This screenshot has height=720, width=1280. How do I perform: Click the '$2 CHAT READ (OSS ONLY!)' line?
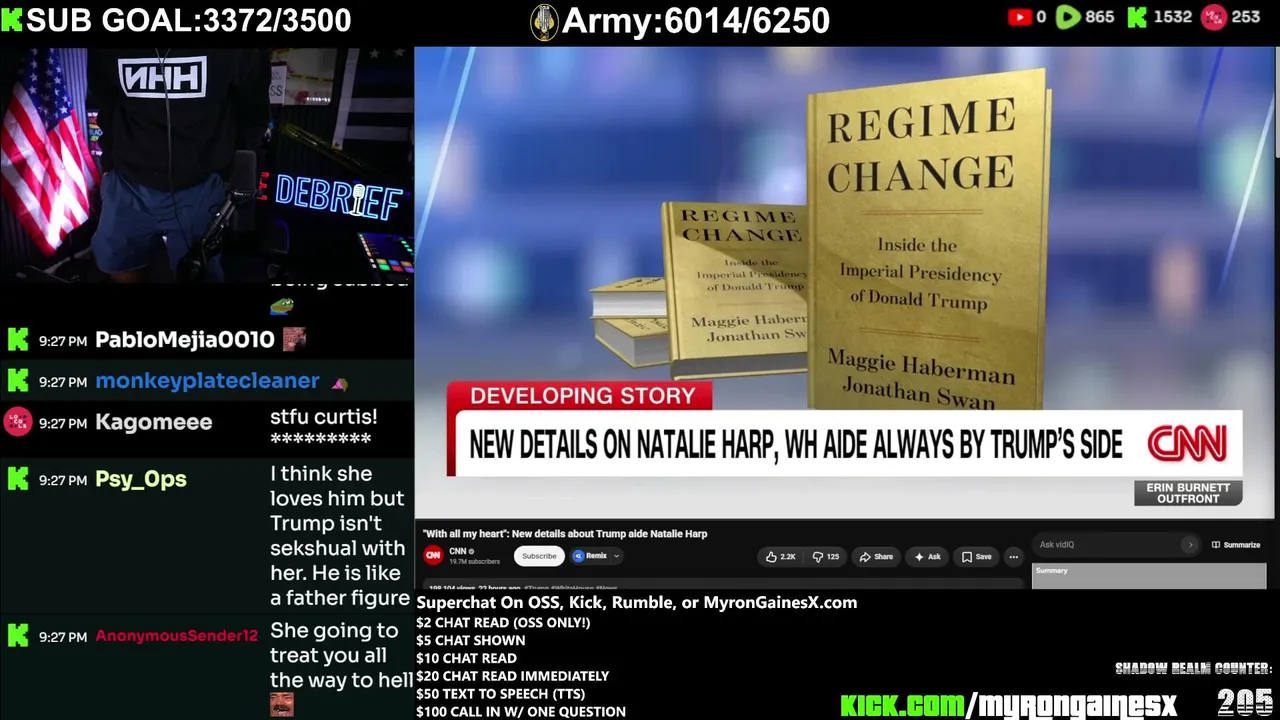click(503, 622)
